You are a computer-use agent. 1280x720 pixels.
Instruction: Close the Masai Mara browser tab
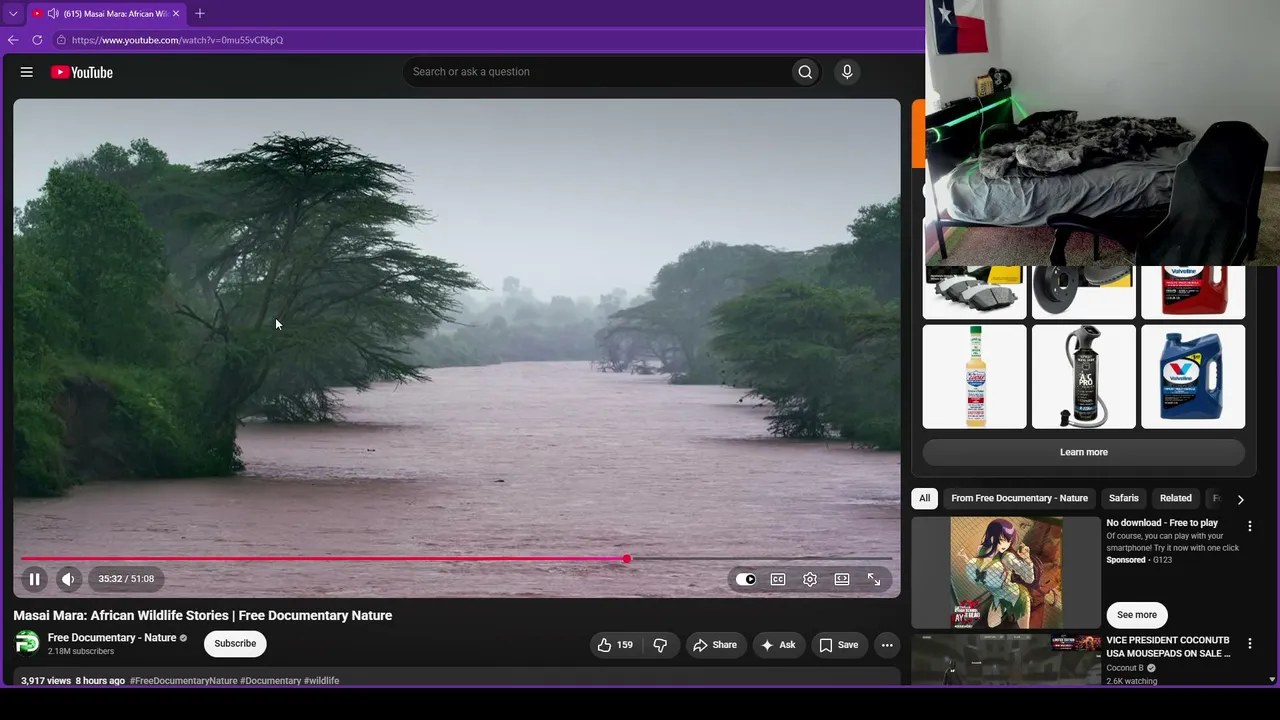176,14
